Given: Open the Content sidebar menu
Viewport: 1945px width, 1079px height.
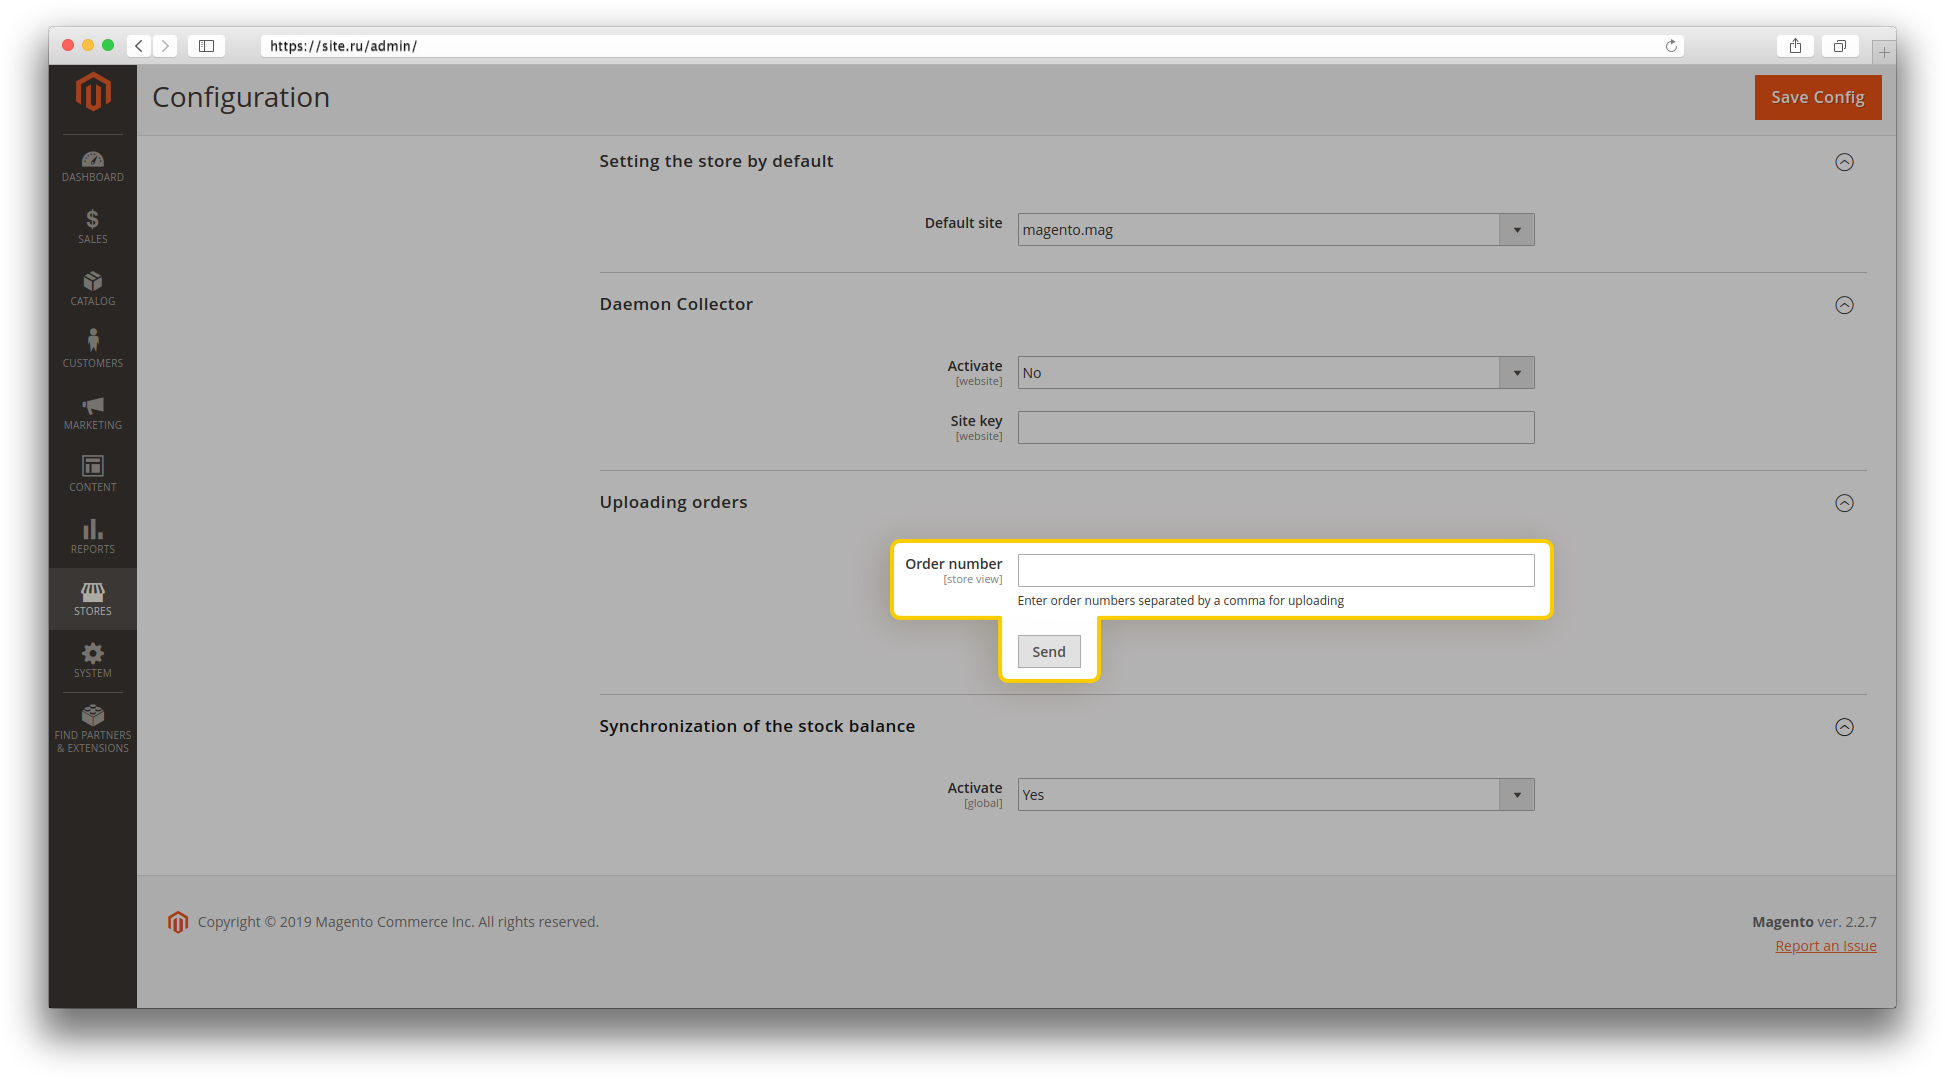Looking at the screenshot, I should click(x=93, y=475).
